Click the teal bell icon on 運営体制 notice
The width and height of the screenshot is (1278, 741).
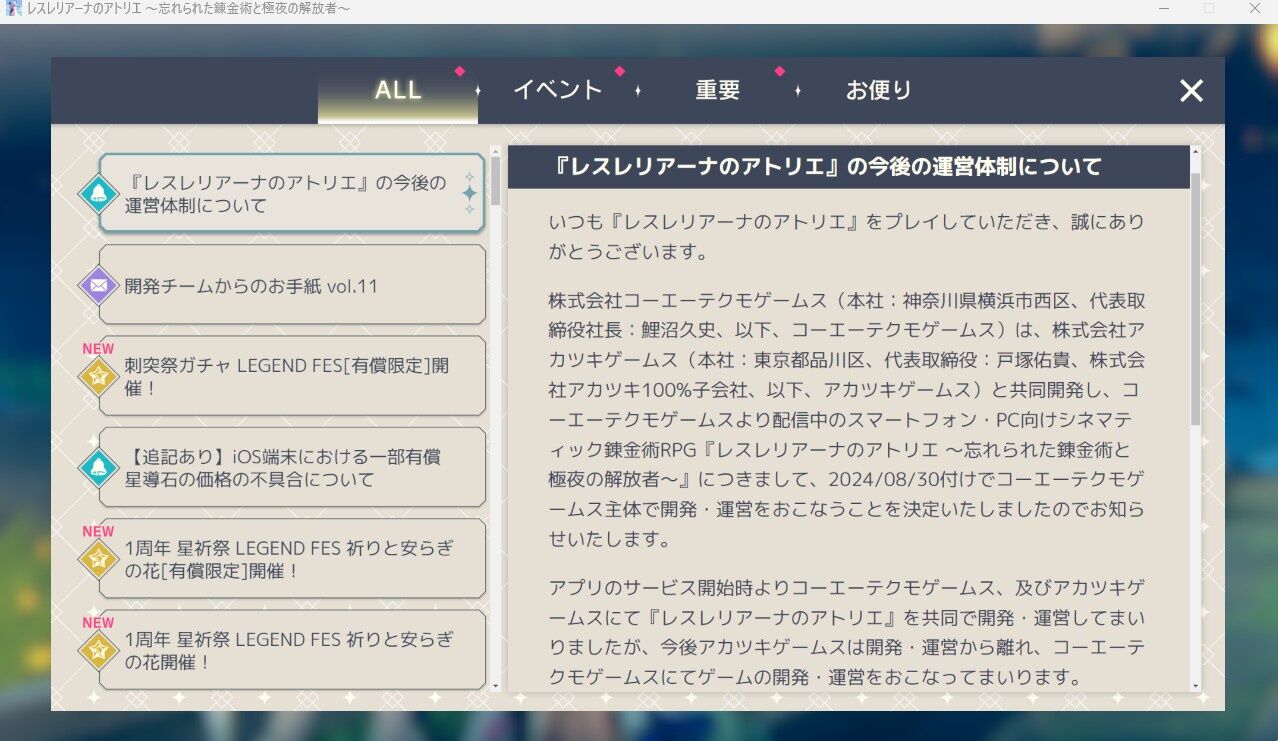coord(99,194)
